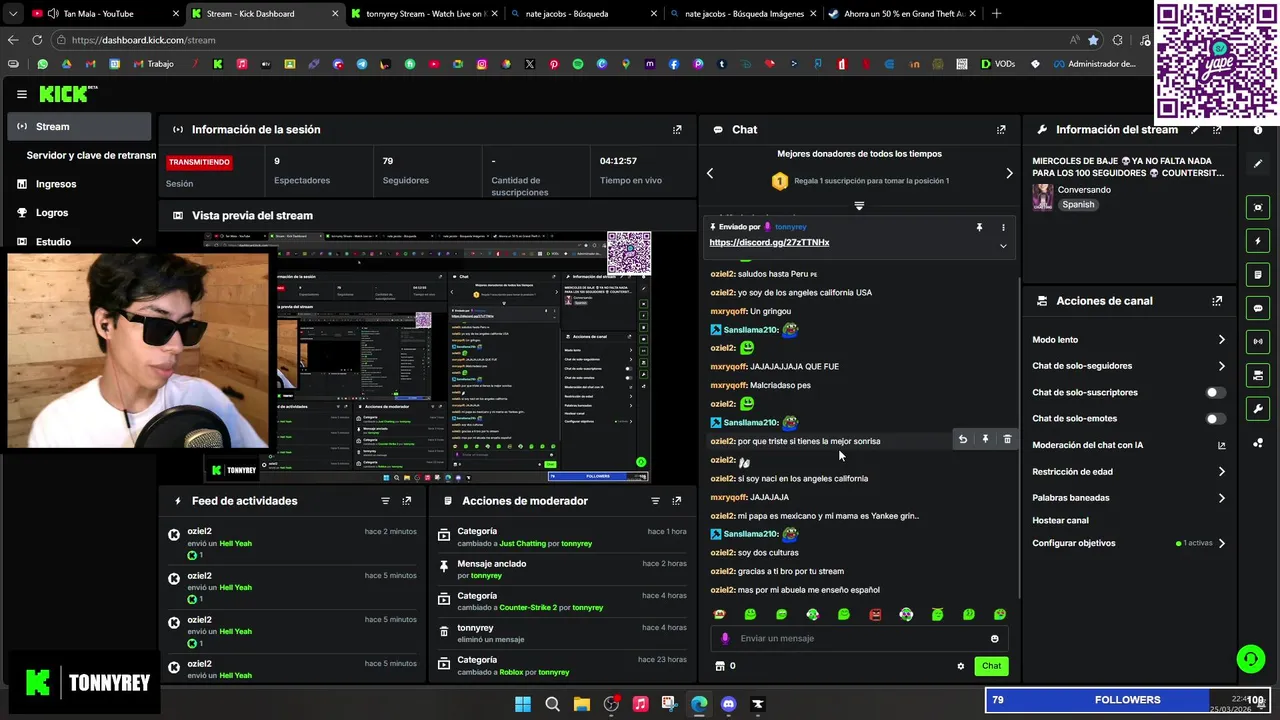
Task: Edit stream info with the pencil icon in header
Action: click(1195, 129)
